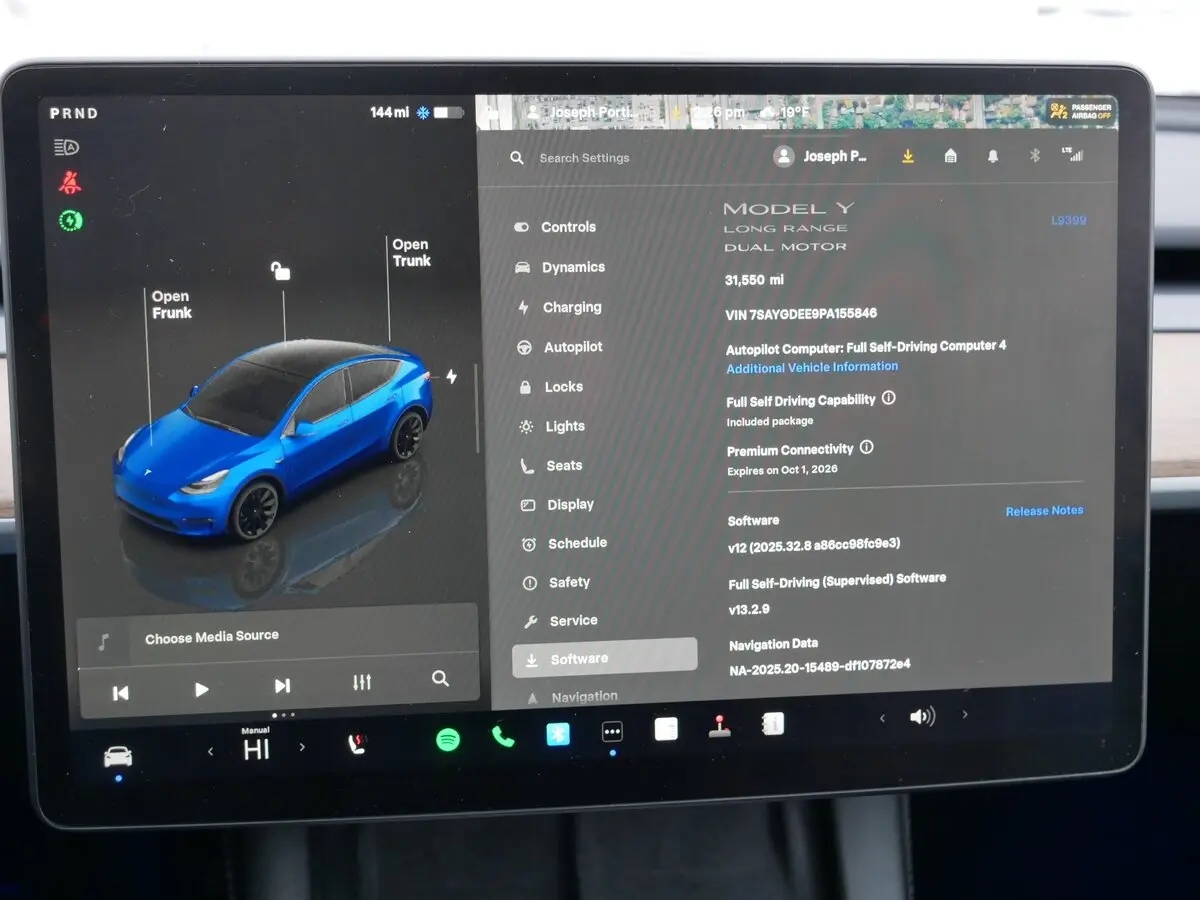Viewport: 1200px width, 900px height.
Task: Open the Charging settings section
Action: pos(571,307)
